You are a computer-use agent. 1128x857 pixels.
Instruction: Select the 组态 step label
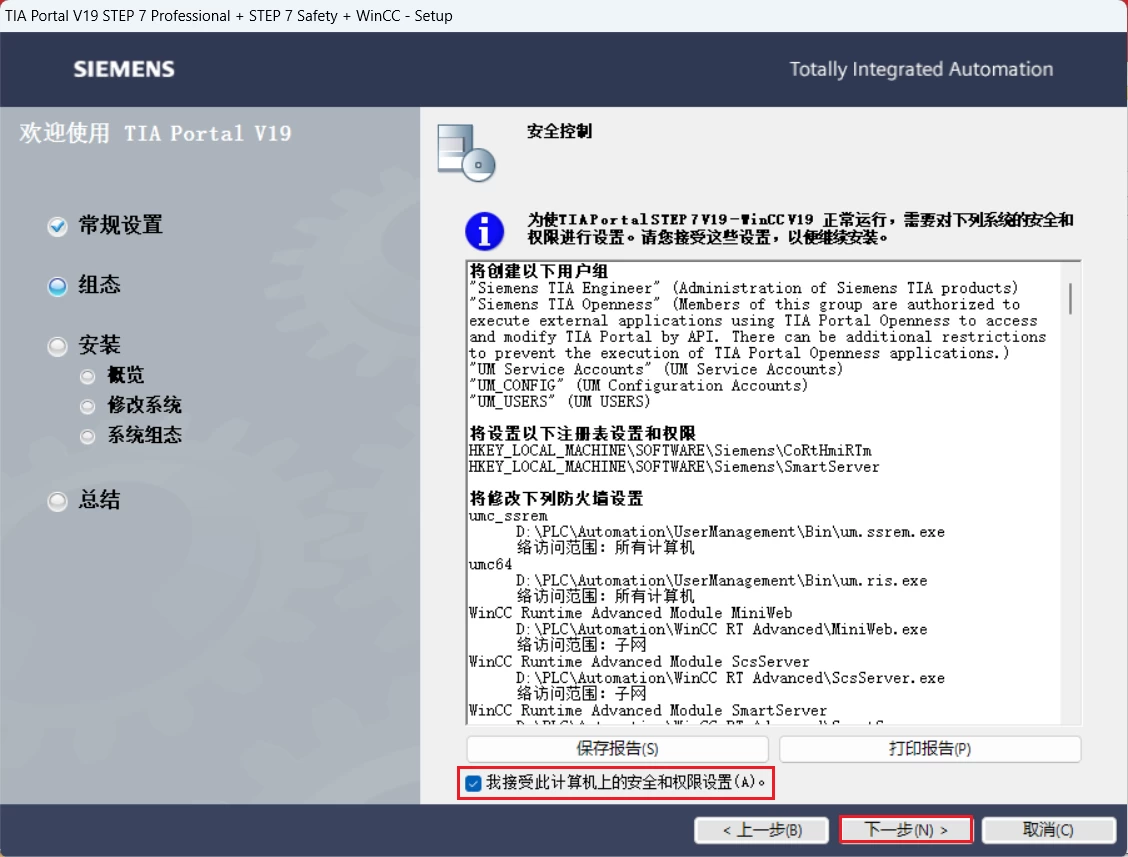[99, 285]
